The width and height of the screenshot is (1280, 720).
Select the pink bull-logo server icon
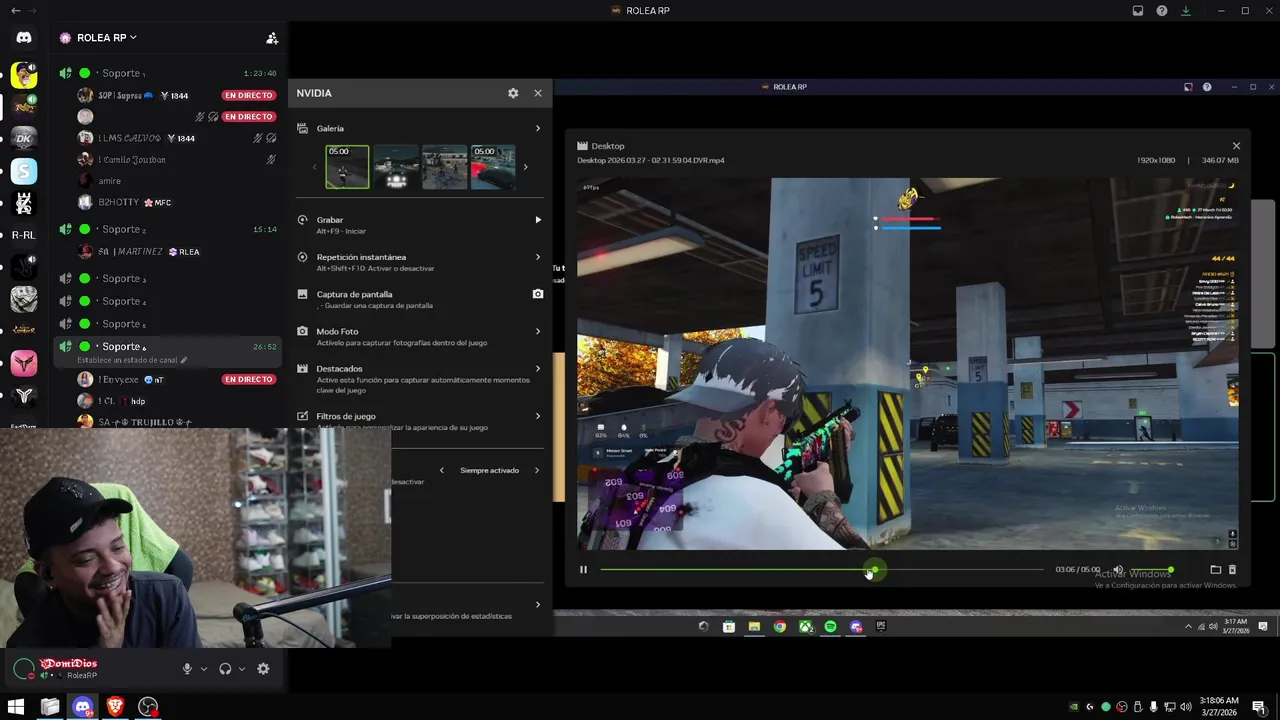24,364
